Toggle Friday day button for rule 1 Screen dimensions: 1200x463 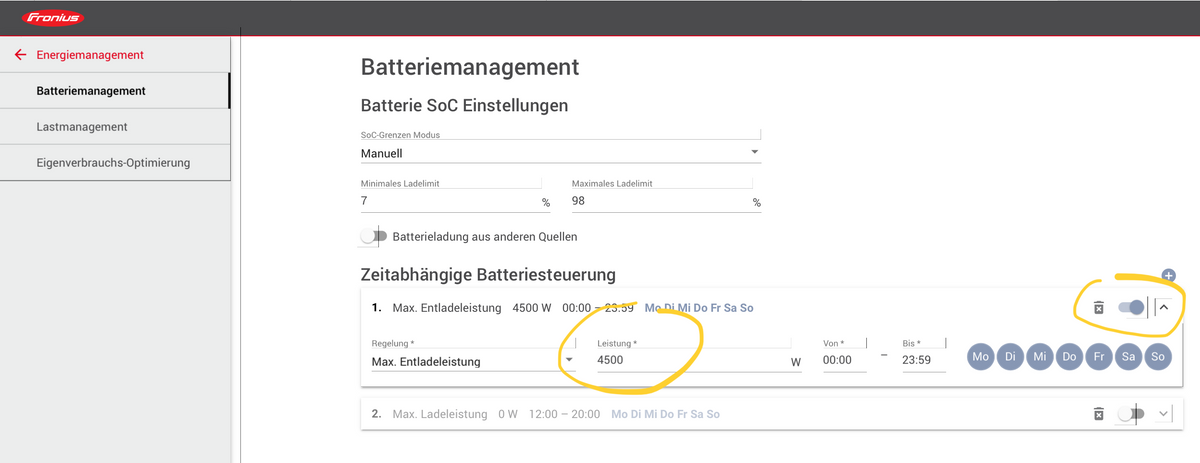pos(1099,356)
